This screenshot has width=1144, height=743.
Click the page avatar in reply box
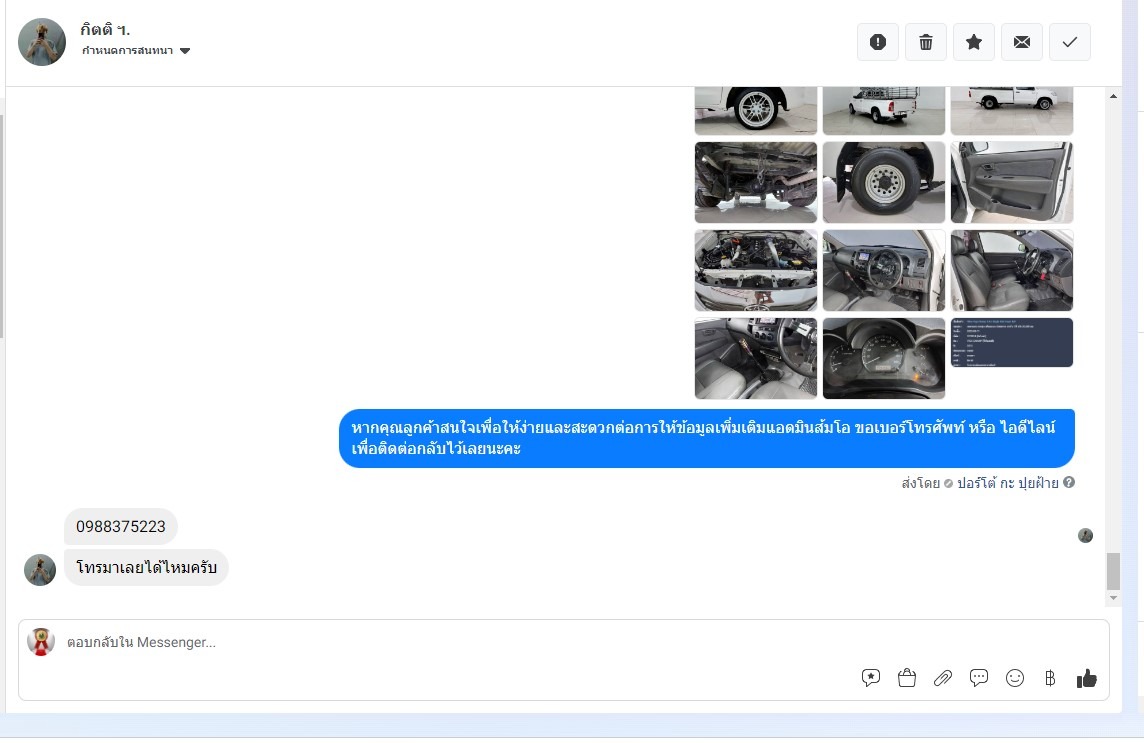point(41,642)
